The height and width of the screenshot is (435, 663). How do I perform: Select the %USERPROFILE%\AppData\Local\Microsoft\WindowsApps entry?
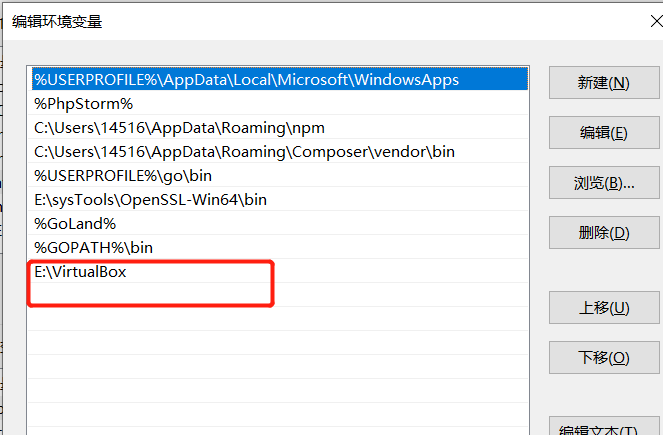pos(279,79)
